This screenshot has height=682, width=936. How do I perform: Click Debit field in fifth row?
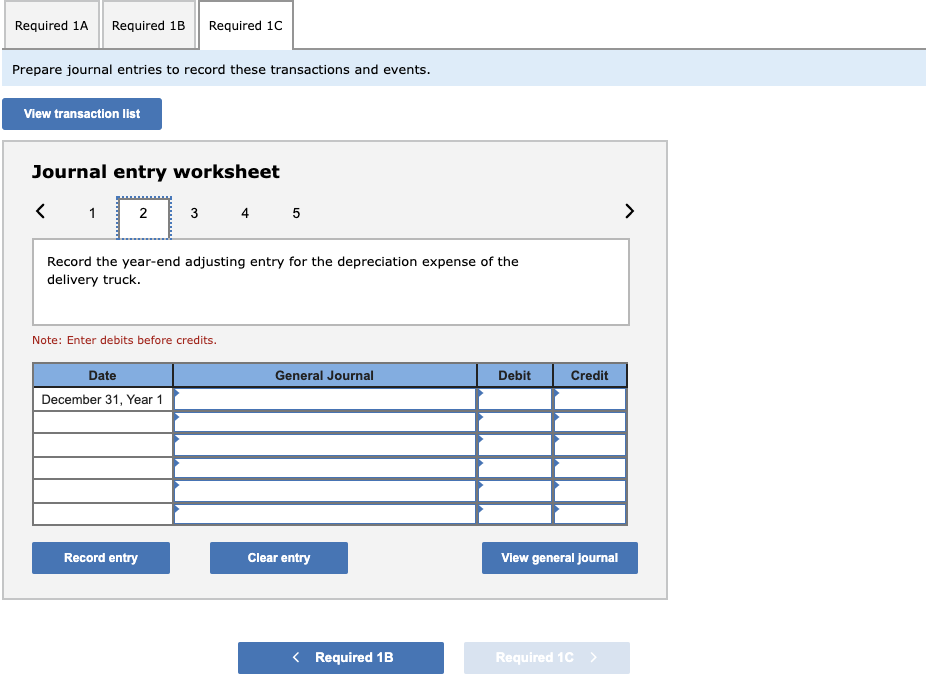[515, 491]
